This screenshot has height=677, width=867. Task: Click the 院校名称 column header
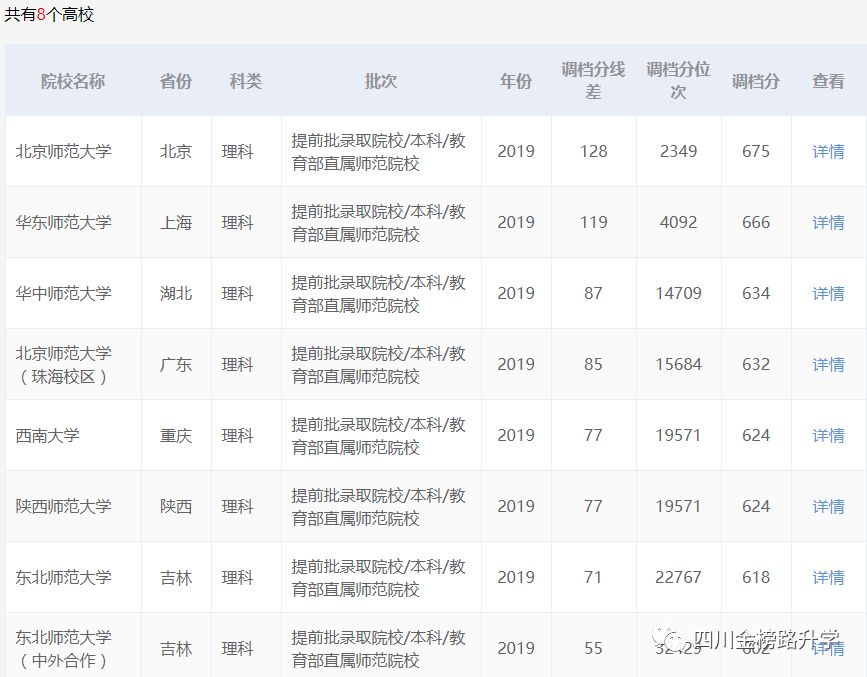click(x=73, y=81)
